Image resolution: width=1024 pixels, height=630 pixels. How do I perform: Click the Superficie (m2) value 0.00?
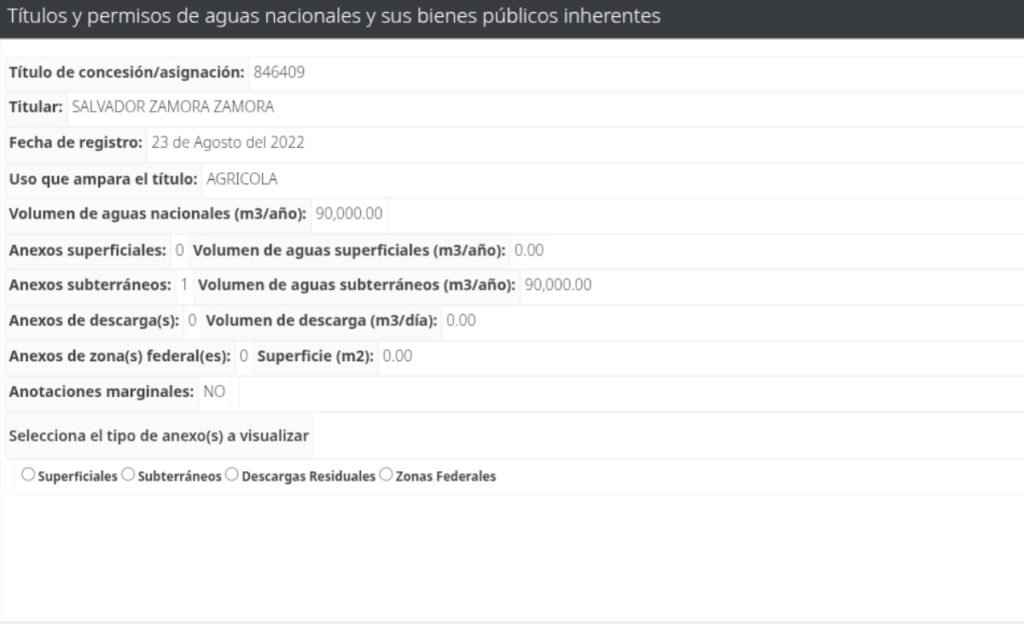(397, 356)
